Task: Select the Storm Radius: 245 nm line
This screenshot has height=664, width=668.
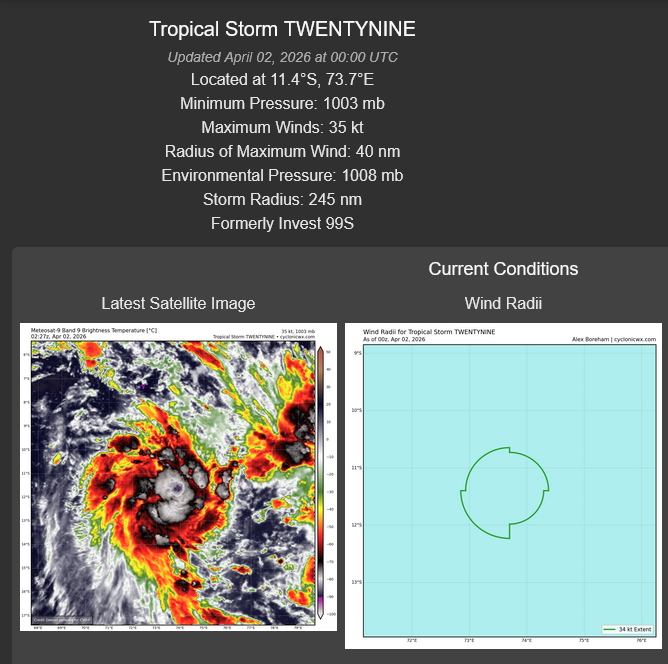Action: [282, 199]
